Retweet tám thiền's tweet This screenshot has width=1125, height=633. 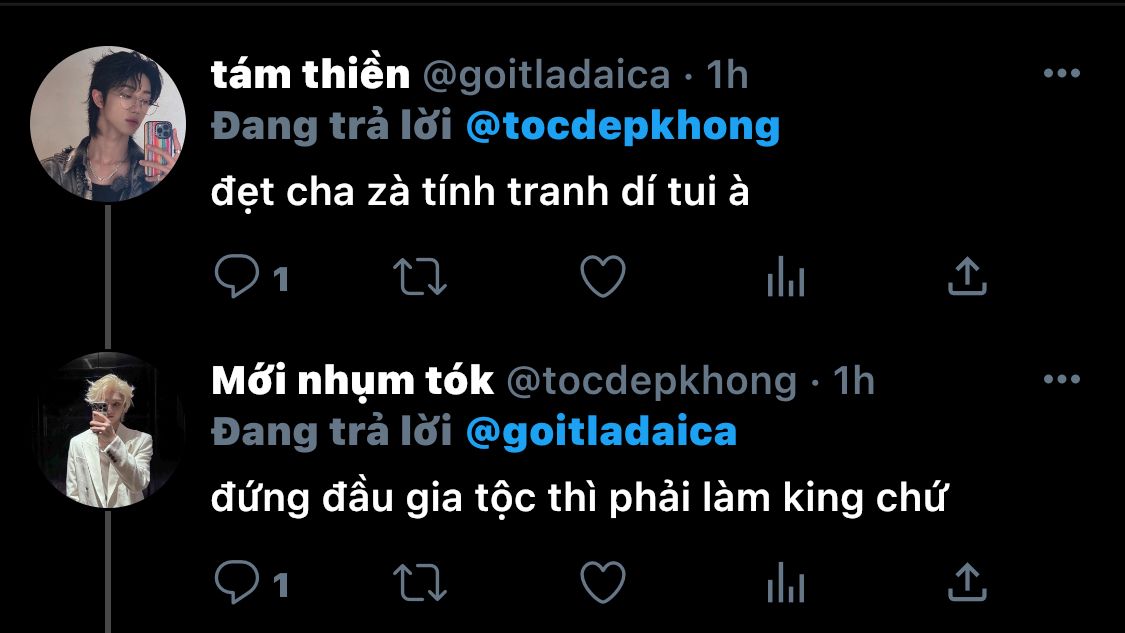(420, 278)
